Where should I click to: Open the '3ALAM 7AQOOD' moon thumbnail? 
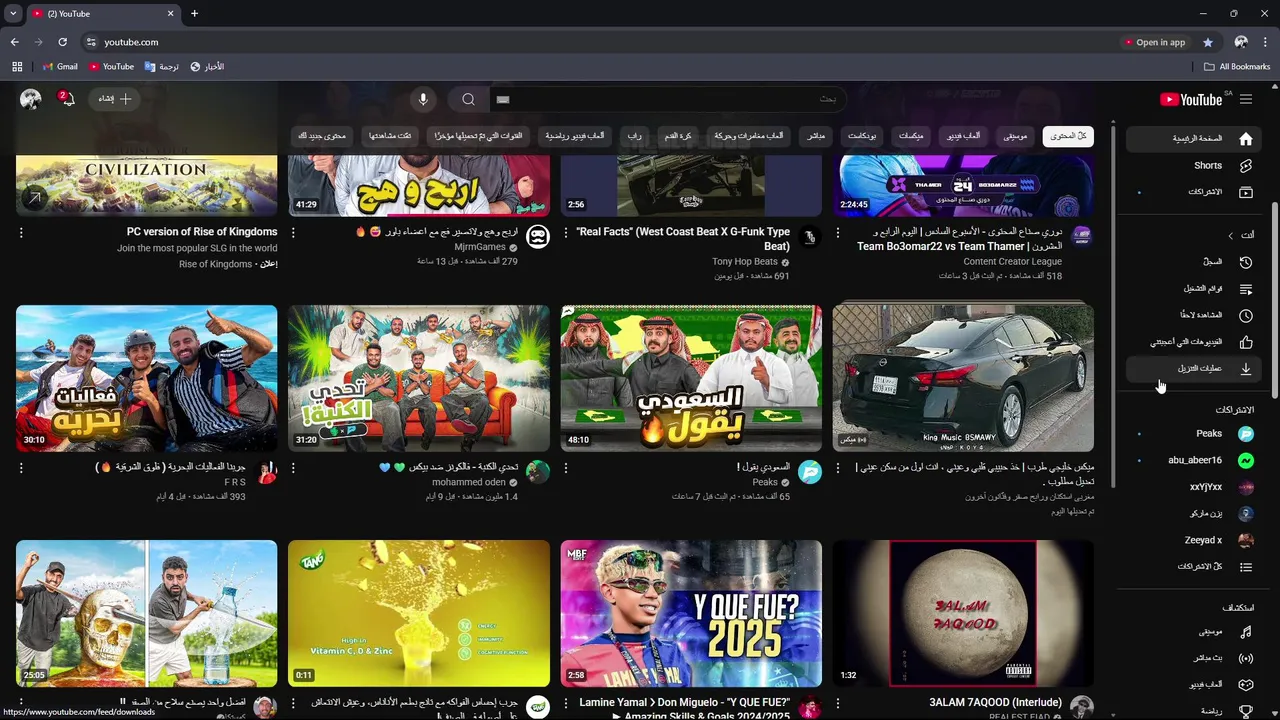(x=963, y=613)
